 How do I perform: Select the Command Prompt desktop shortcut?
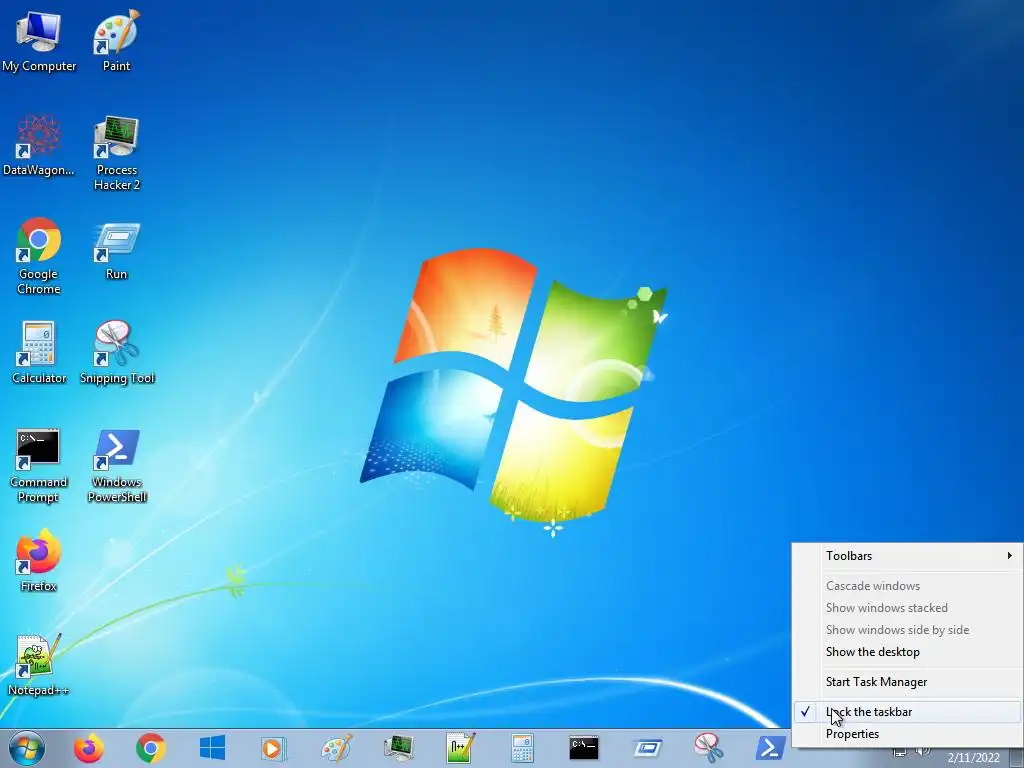point(39,466)
